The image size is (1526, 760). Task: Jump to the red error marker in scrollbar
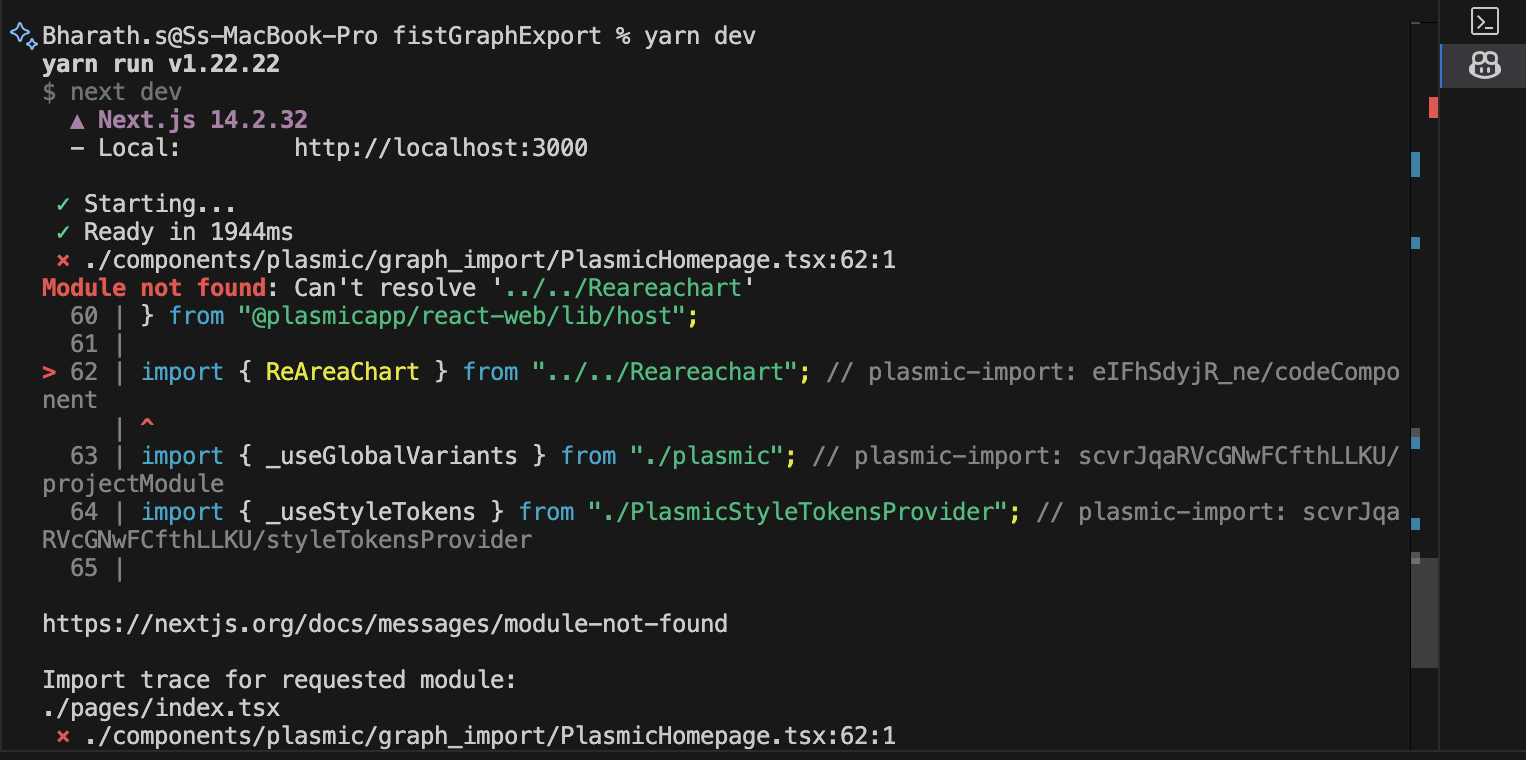(x=1433, y=107)
